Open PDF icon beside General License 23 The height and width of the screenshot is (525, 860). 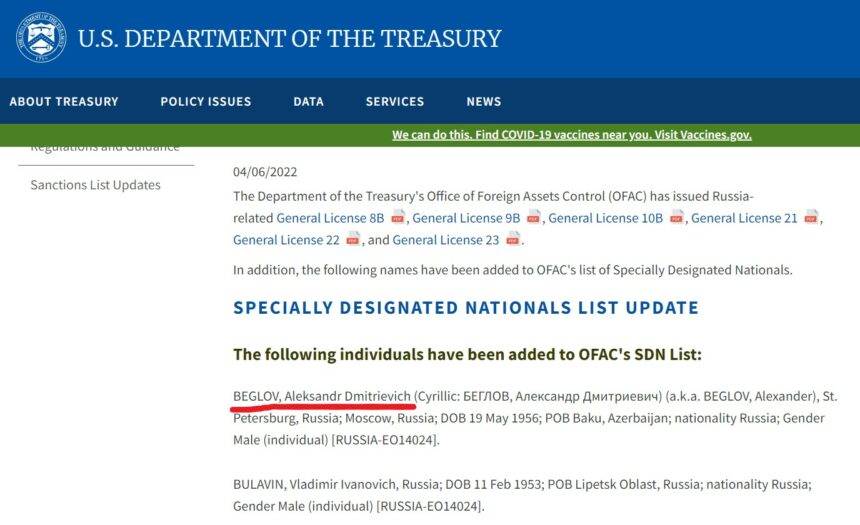click(x=513, y=239)
